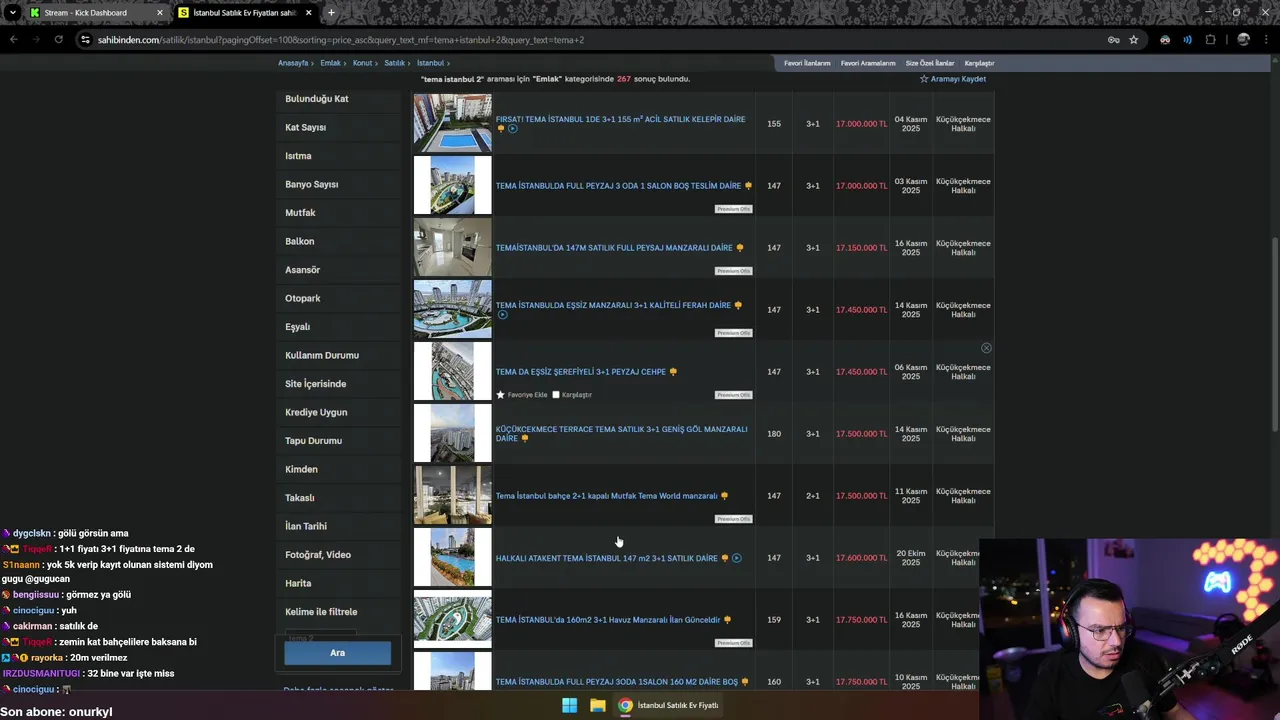
Task: Play video icon on FIRSAT! TEMA İSTANBUL listing
Action: tap(513, 129)
